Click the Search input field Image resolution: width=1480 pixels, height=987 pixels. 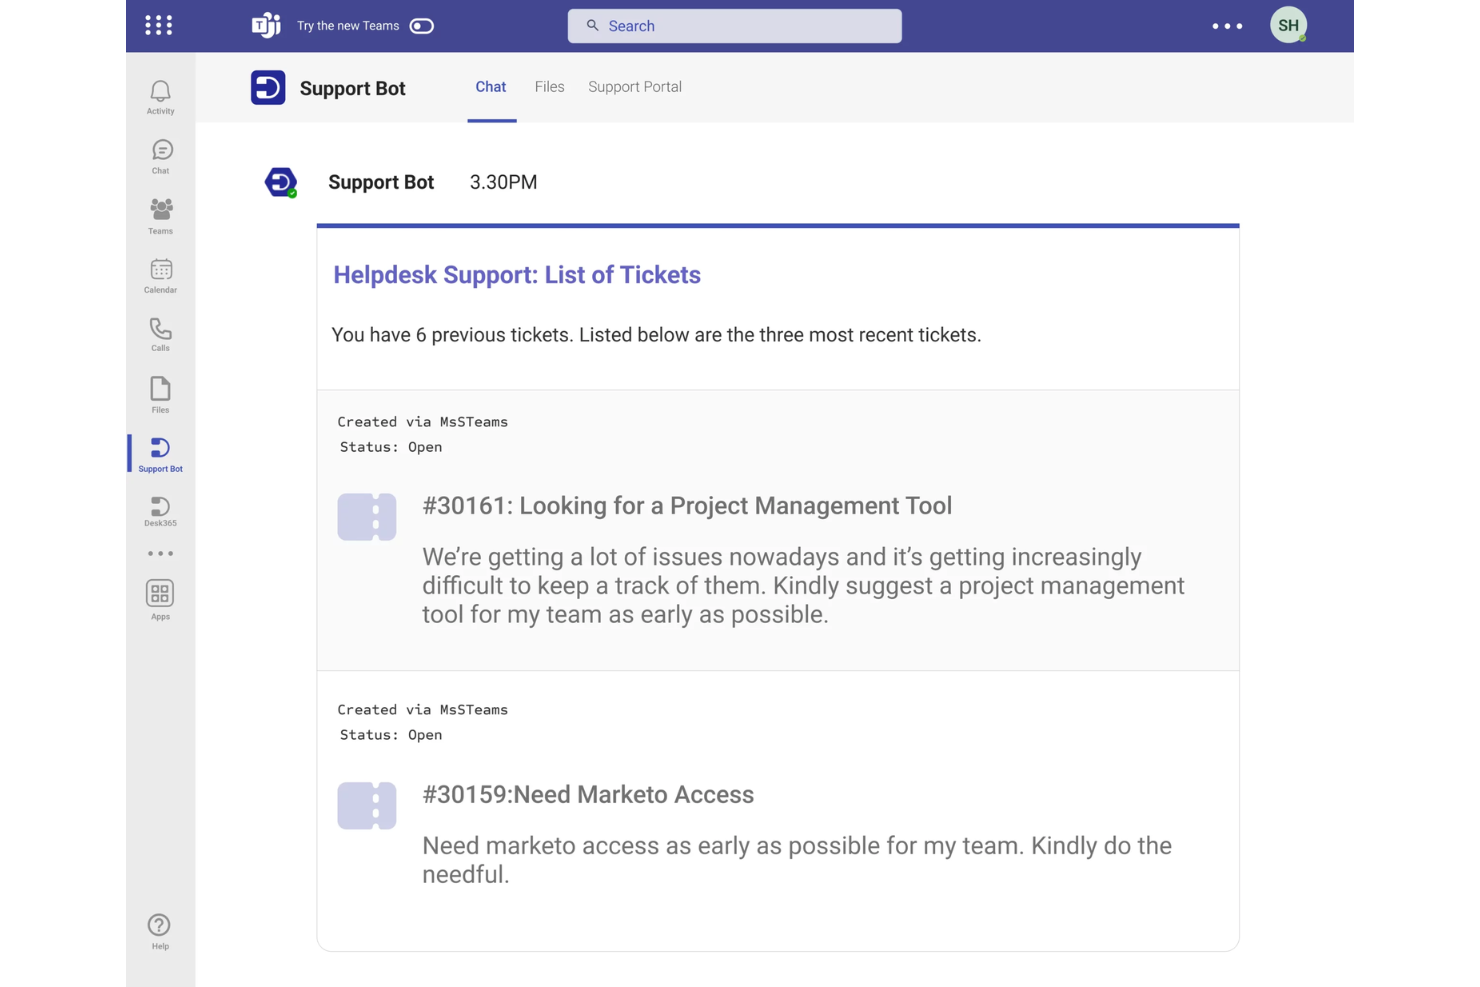[735, 26]
